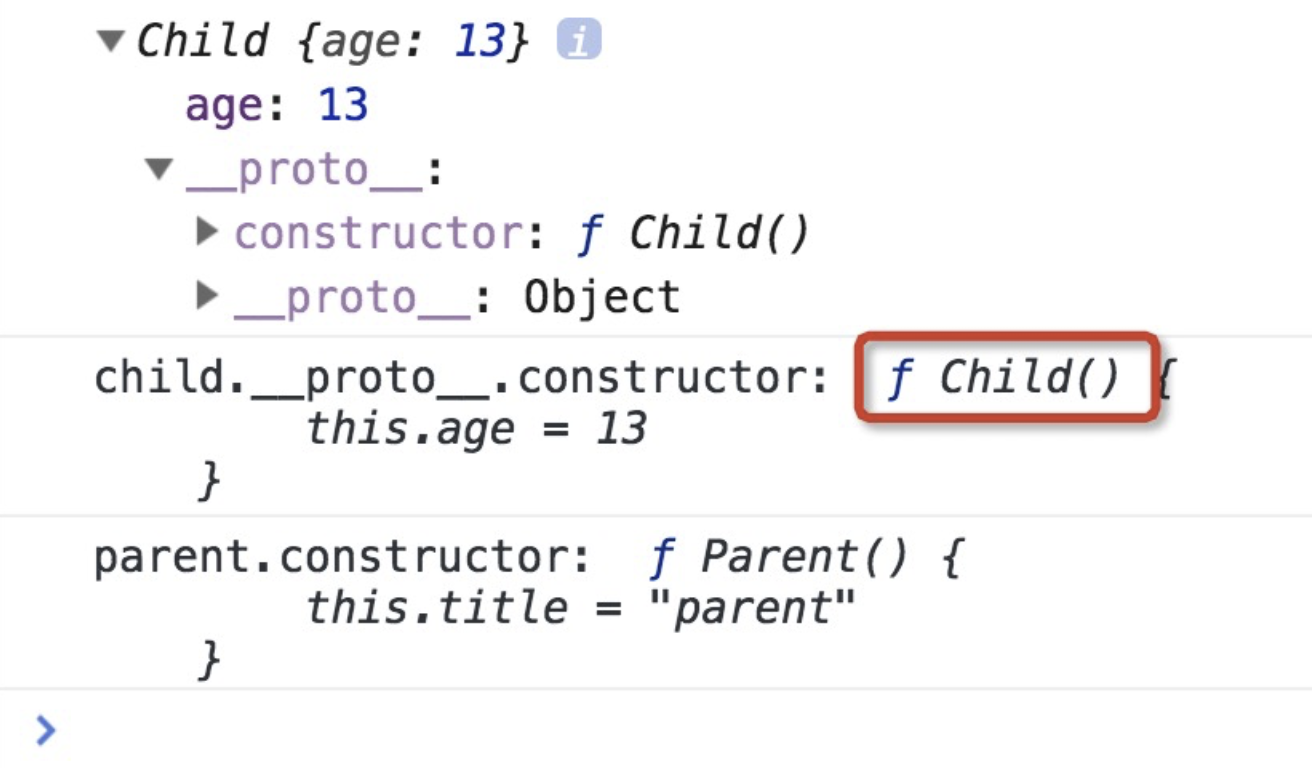Click the console prompt chevron icon

click(x=45, y=730)
